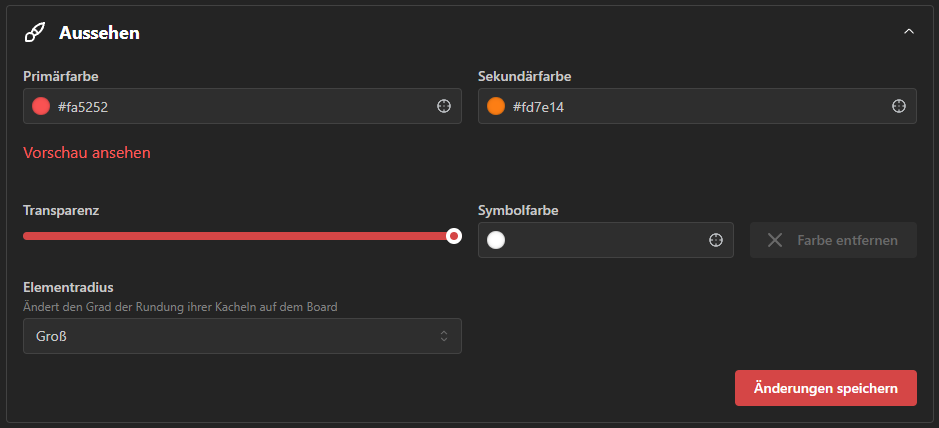Click the X icon in Farbe entfernen
Screen dimensions: 939x428
(x=775, y=240)
